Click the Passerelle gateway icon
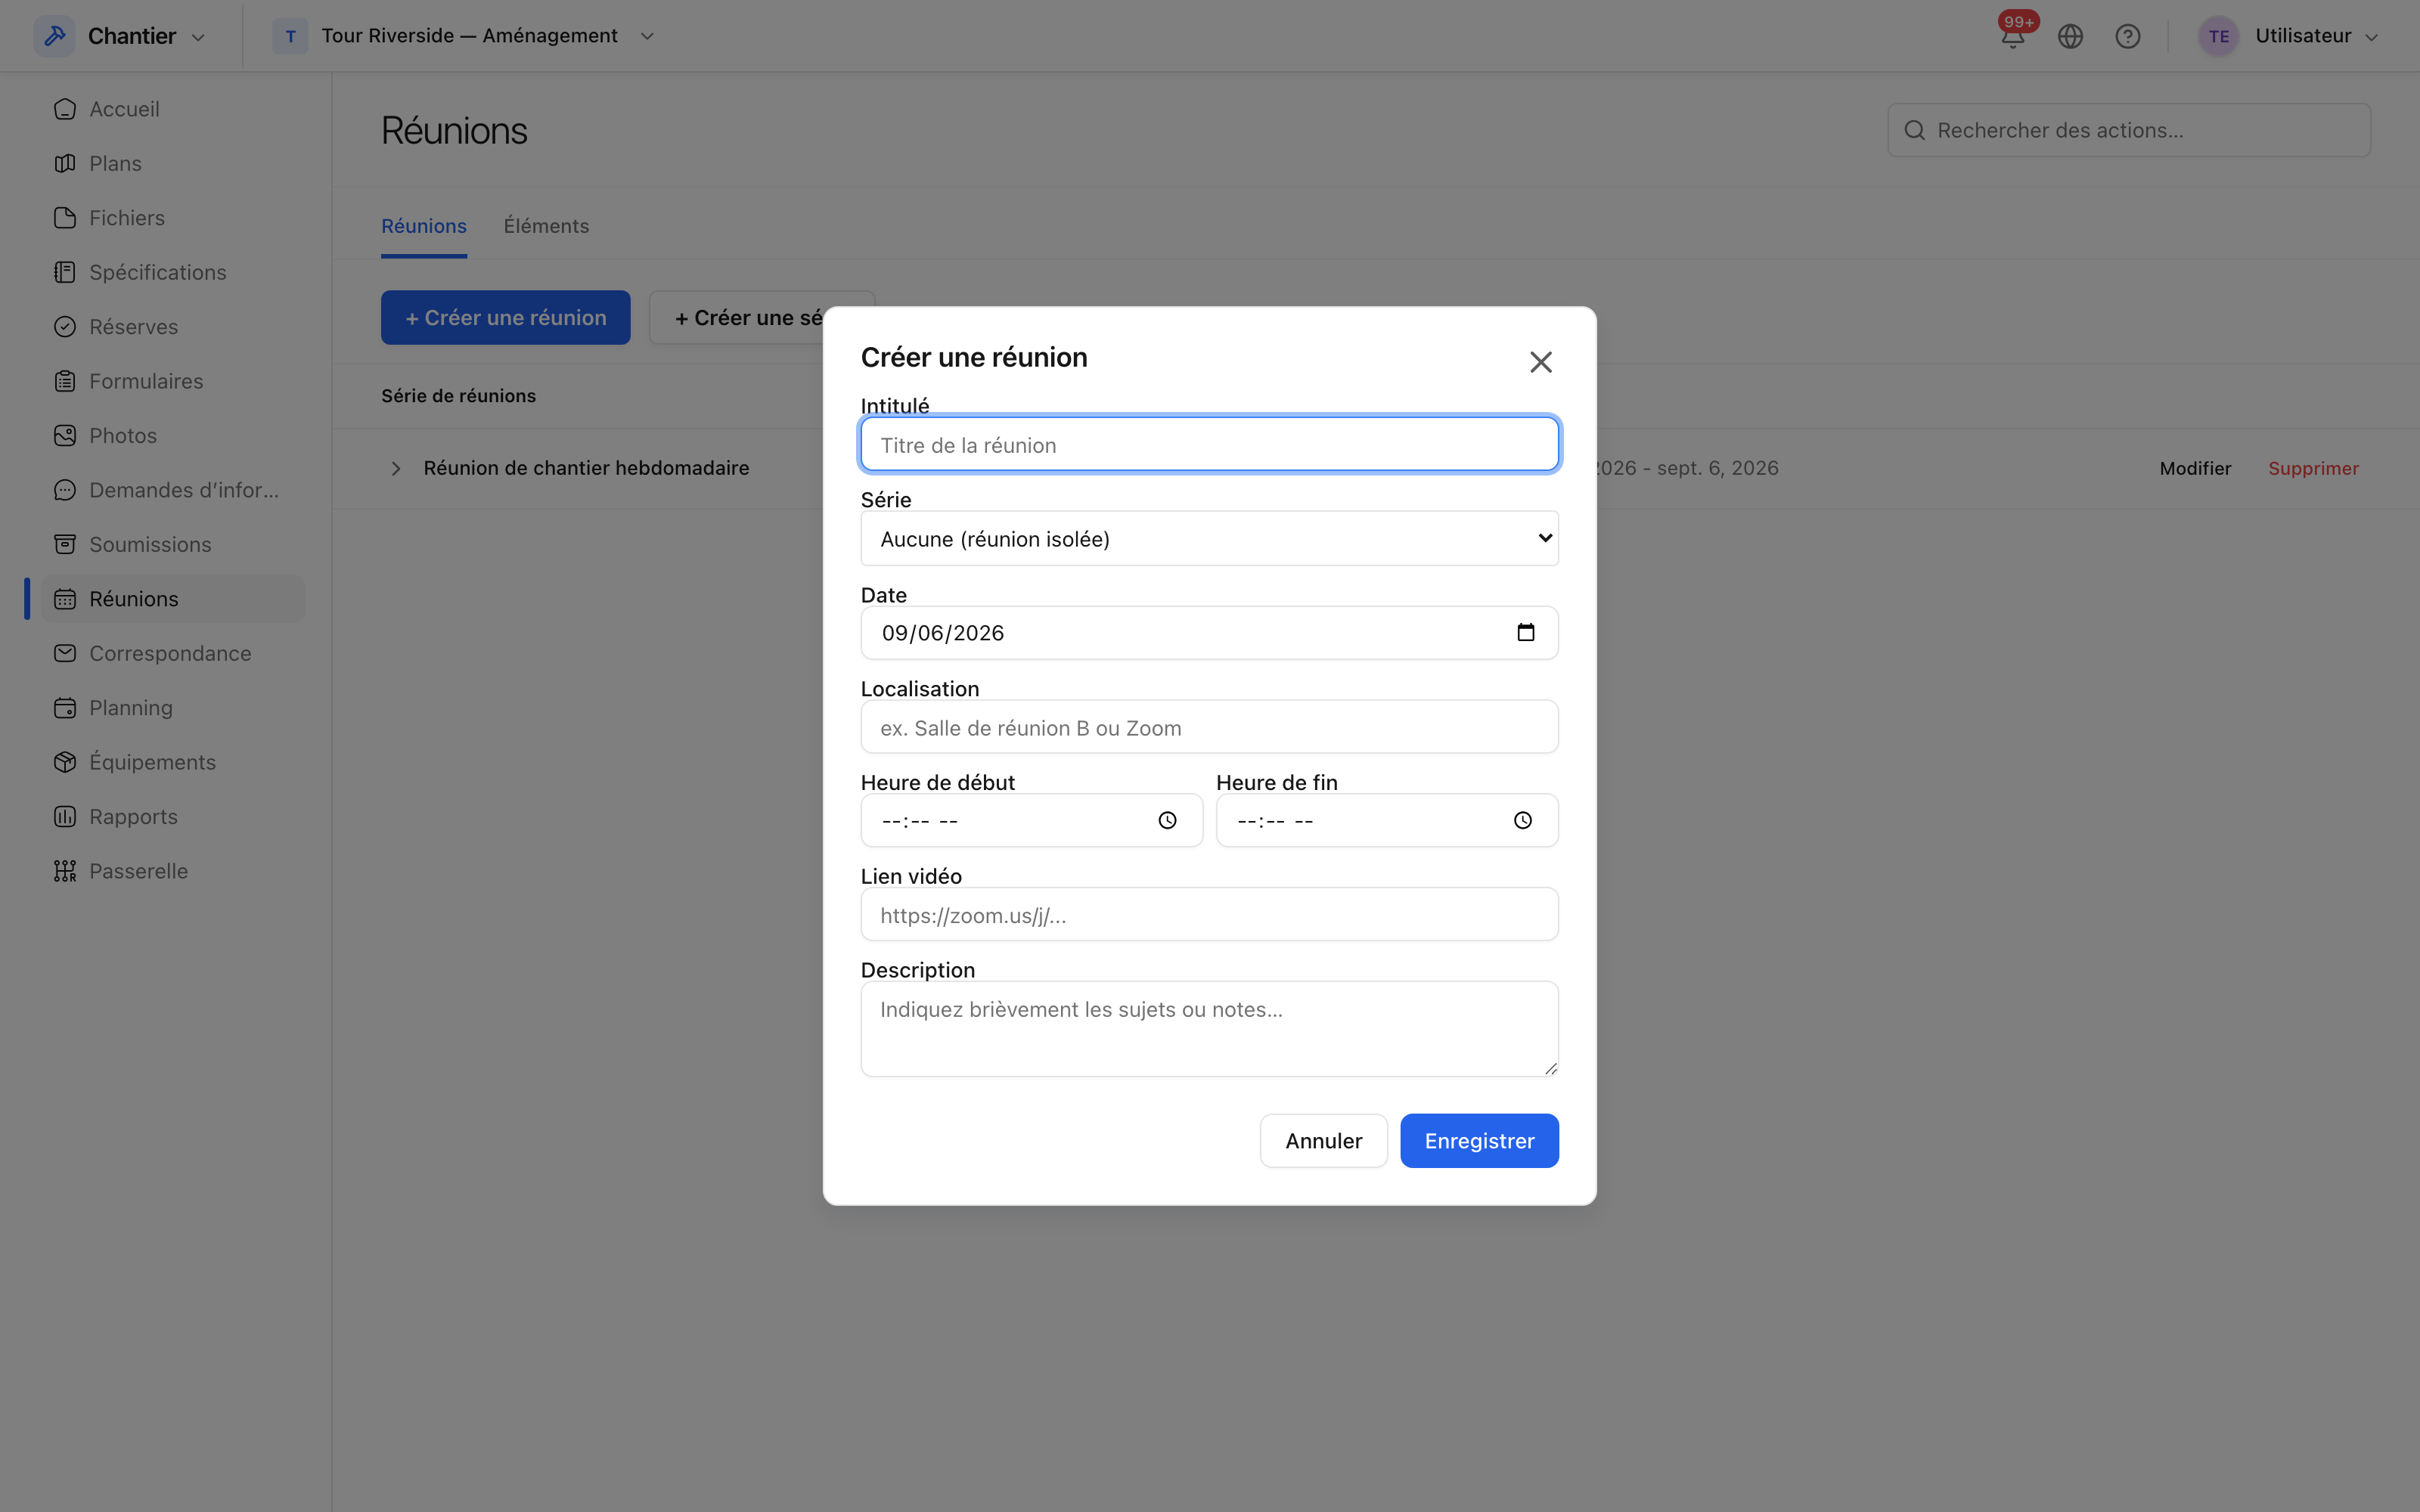This screenshot has height=1512, width=2420. pos(65,871)
